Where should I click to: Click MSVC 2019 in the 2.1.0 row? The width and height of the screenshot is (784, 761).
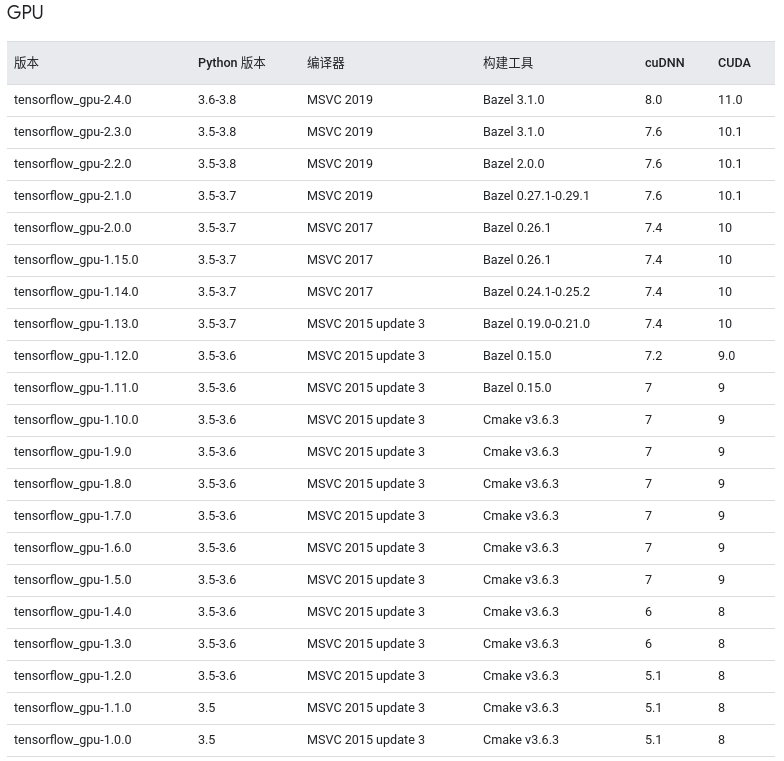[340, 196]
